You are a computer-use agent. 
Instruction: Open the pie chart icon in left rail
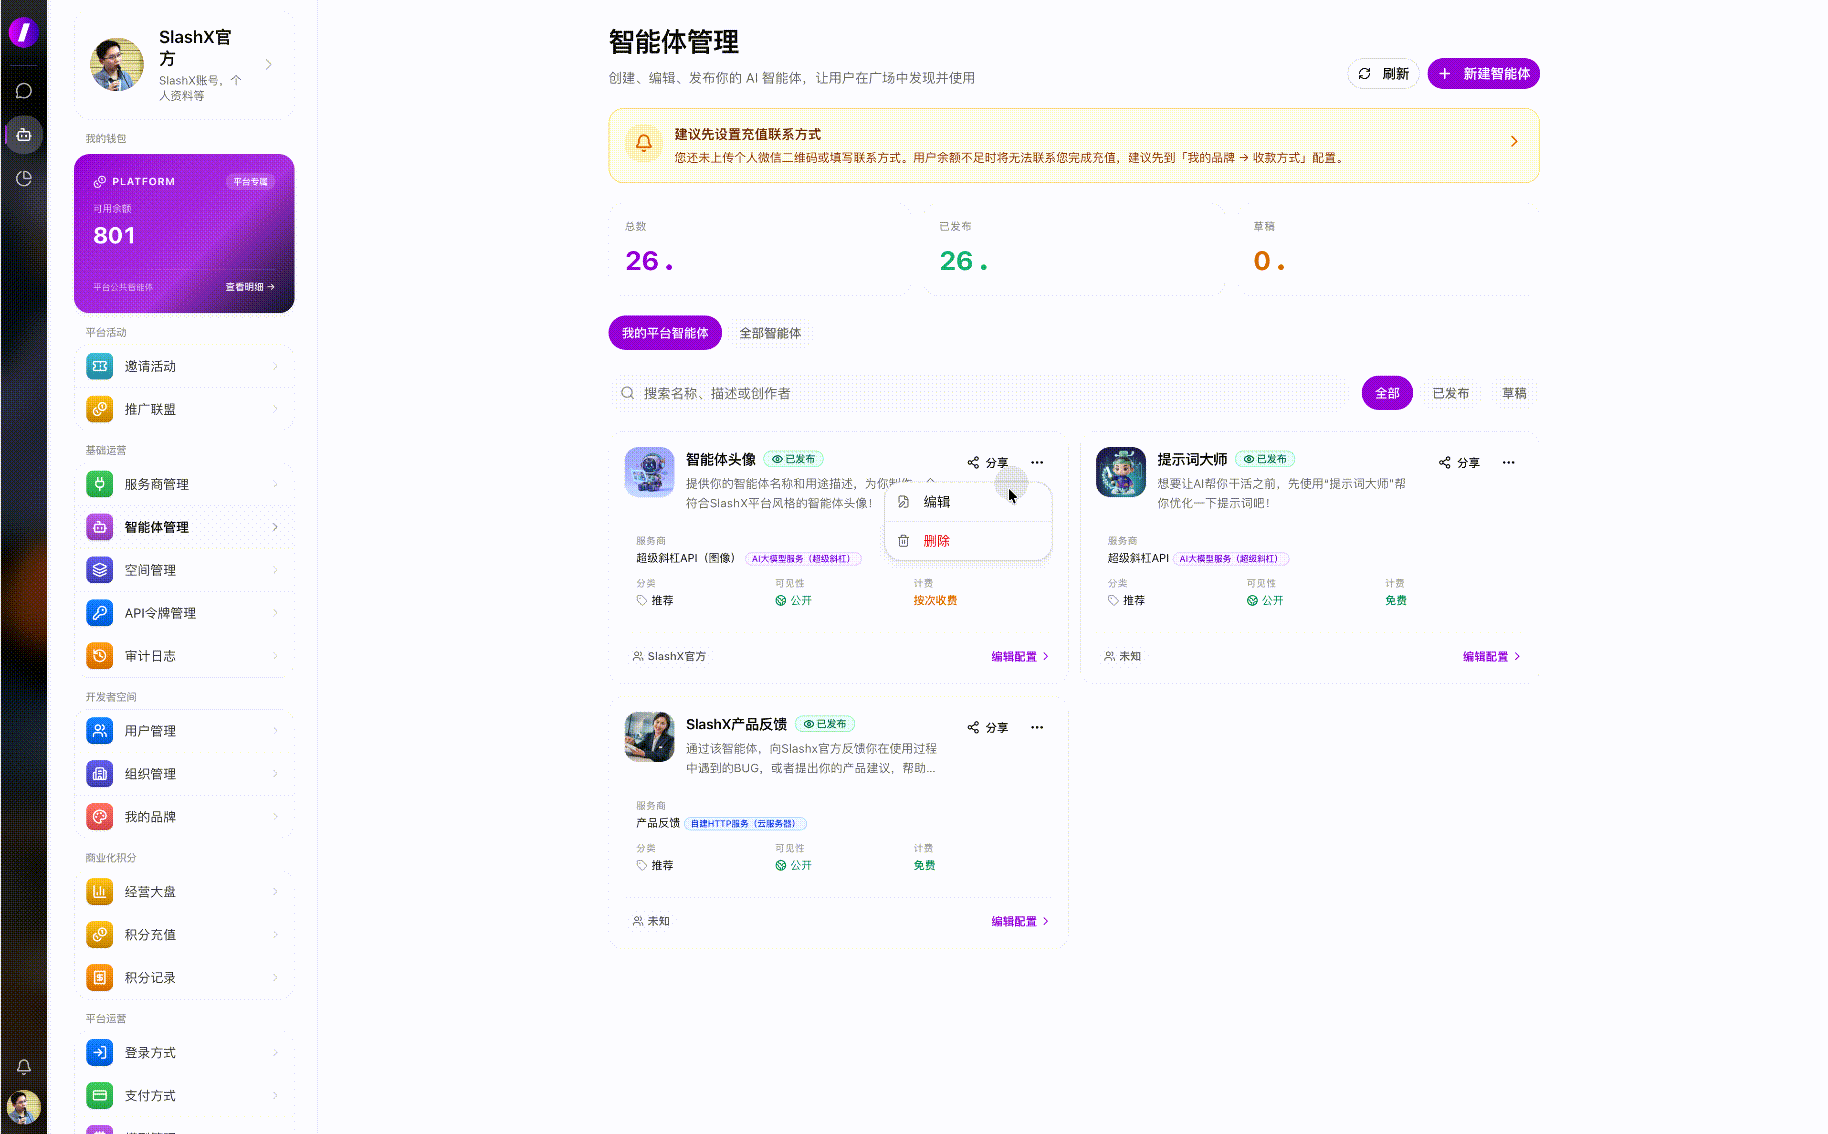[x=24, y=178]
